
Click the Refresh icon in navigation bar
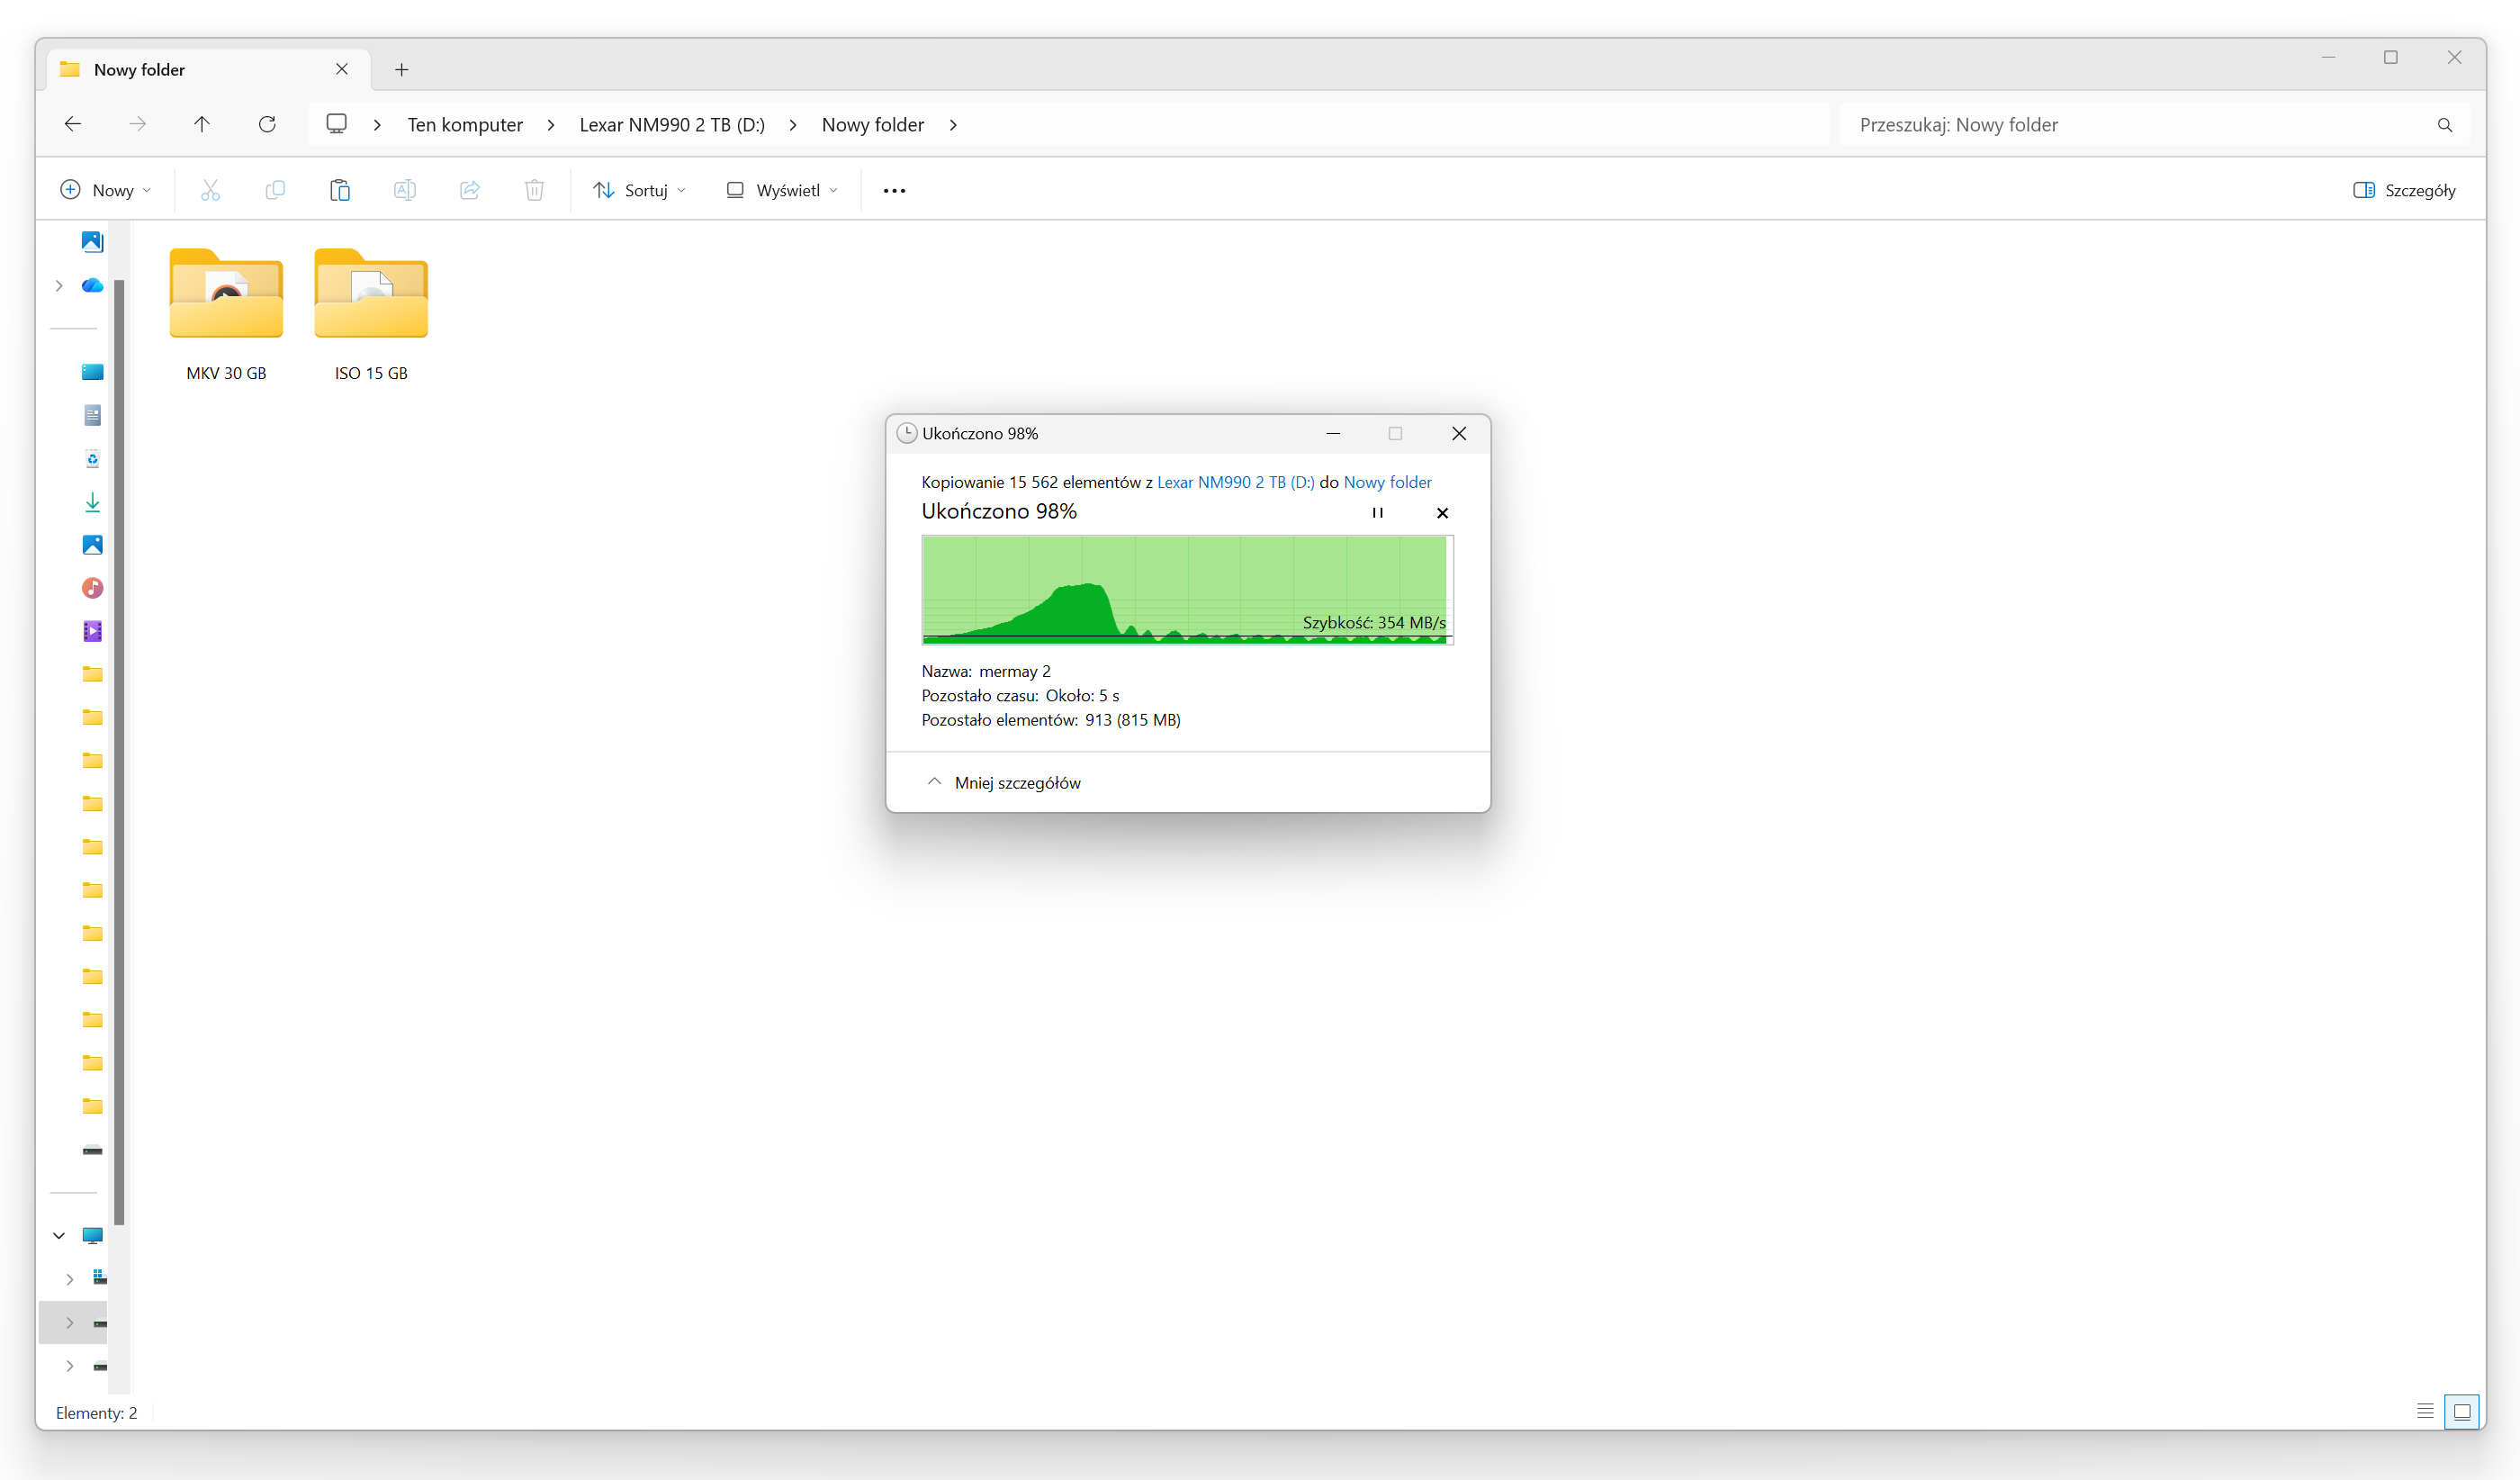[x=267, y=124]
